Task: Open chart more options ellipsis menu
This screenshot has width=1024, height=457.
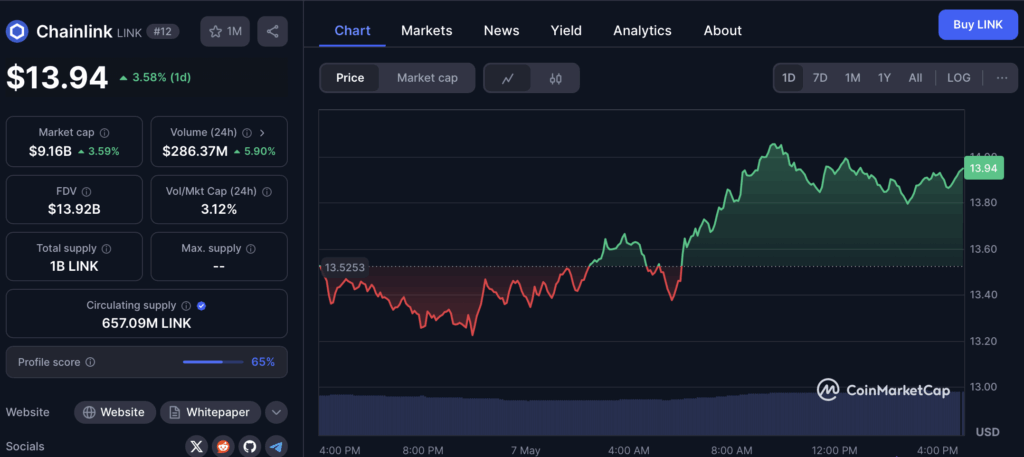Action: click(1002, 78)
